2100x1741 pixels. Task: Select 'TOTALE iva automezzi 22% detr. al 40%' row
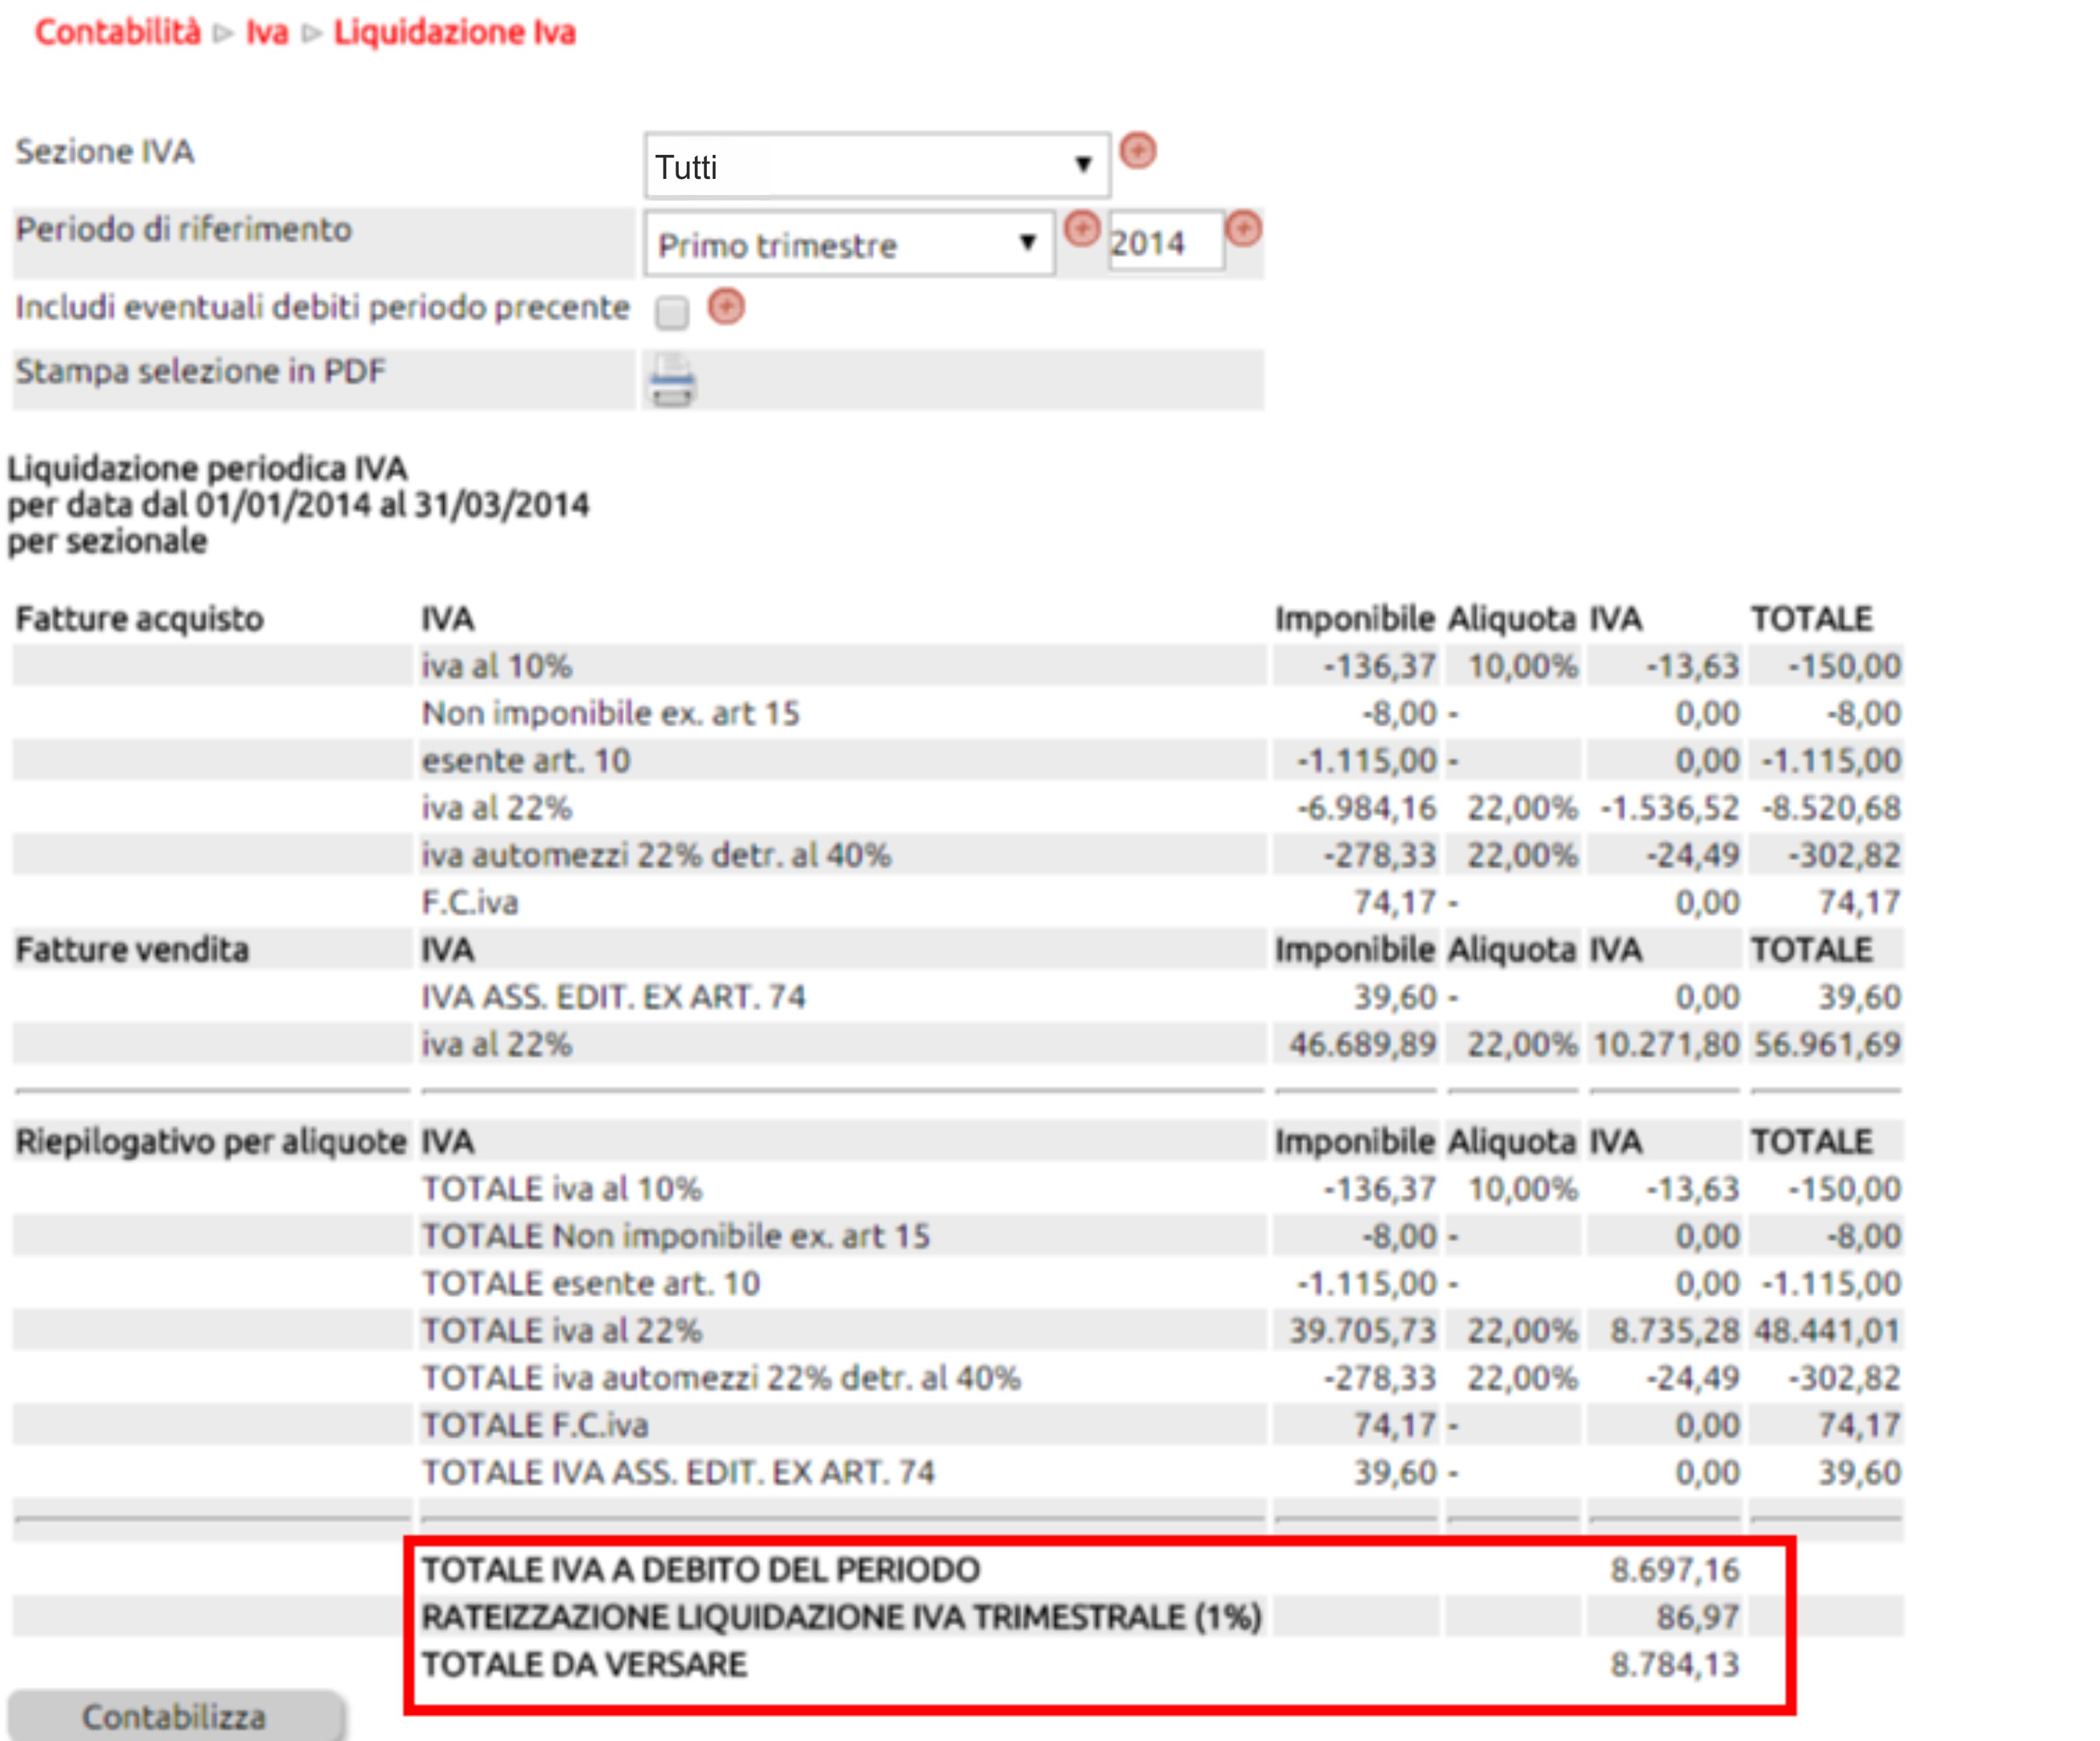click(x=957, y=1378)
